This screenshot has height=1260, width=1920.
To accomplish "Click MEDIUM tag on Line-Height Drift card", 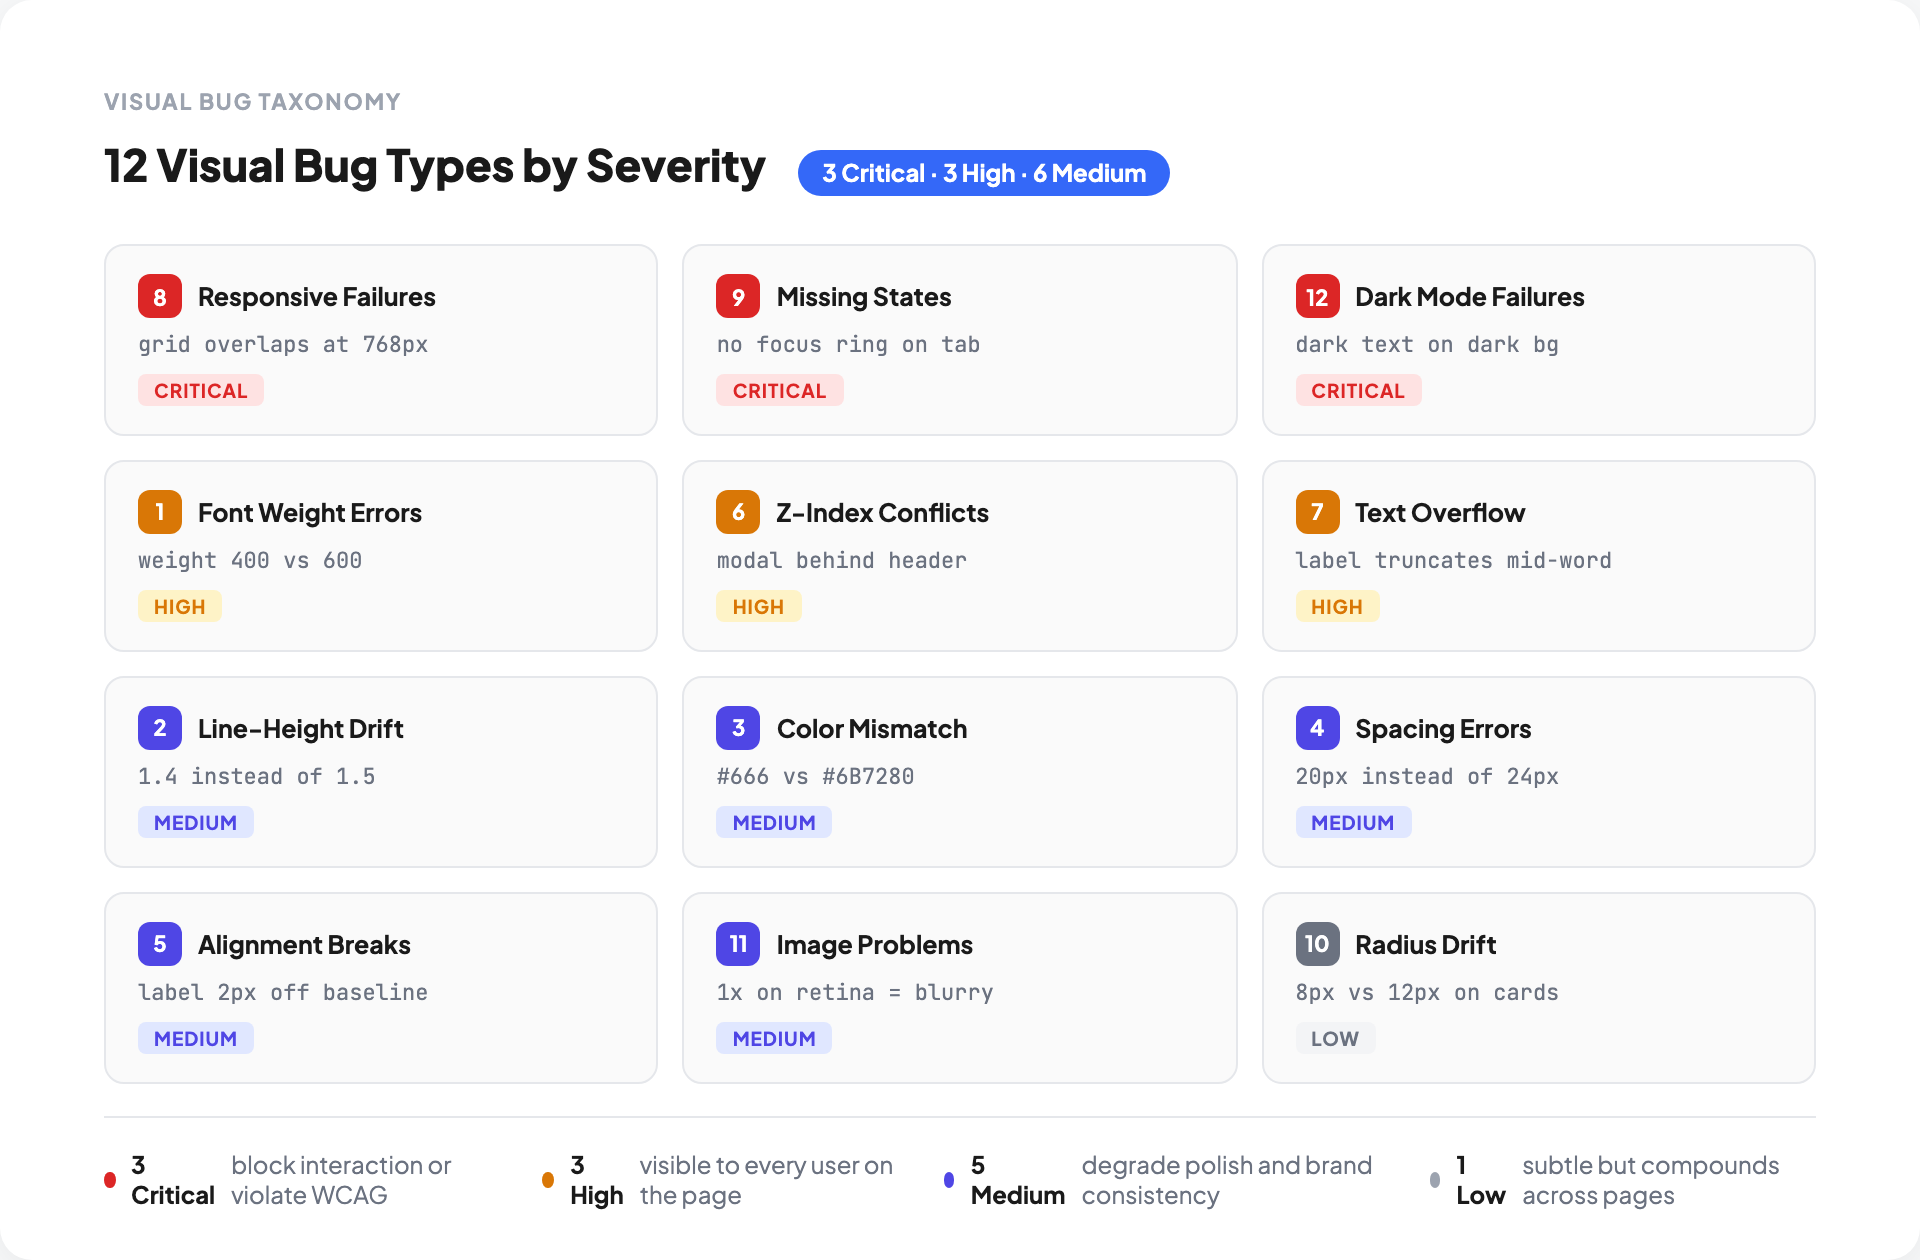I will click(196, 822).
